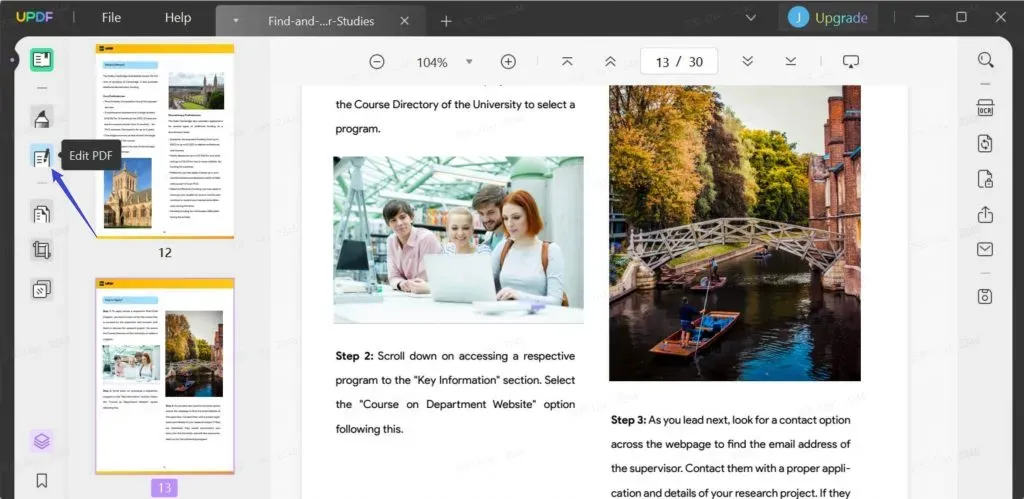Open the File menu

(x=111, y=18)
